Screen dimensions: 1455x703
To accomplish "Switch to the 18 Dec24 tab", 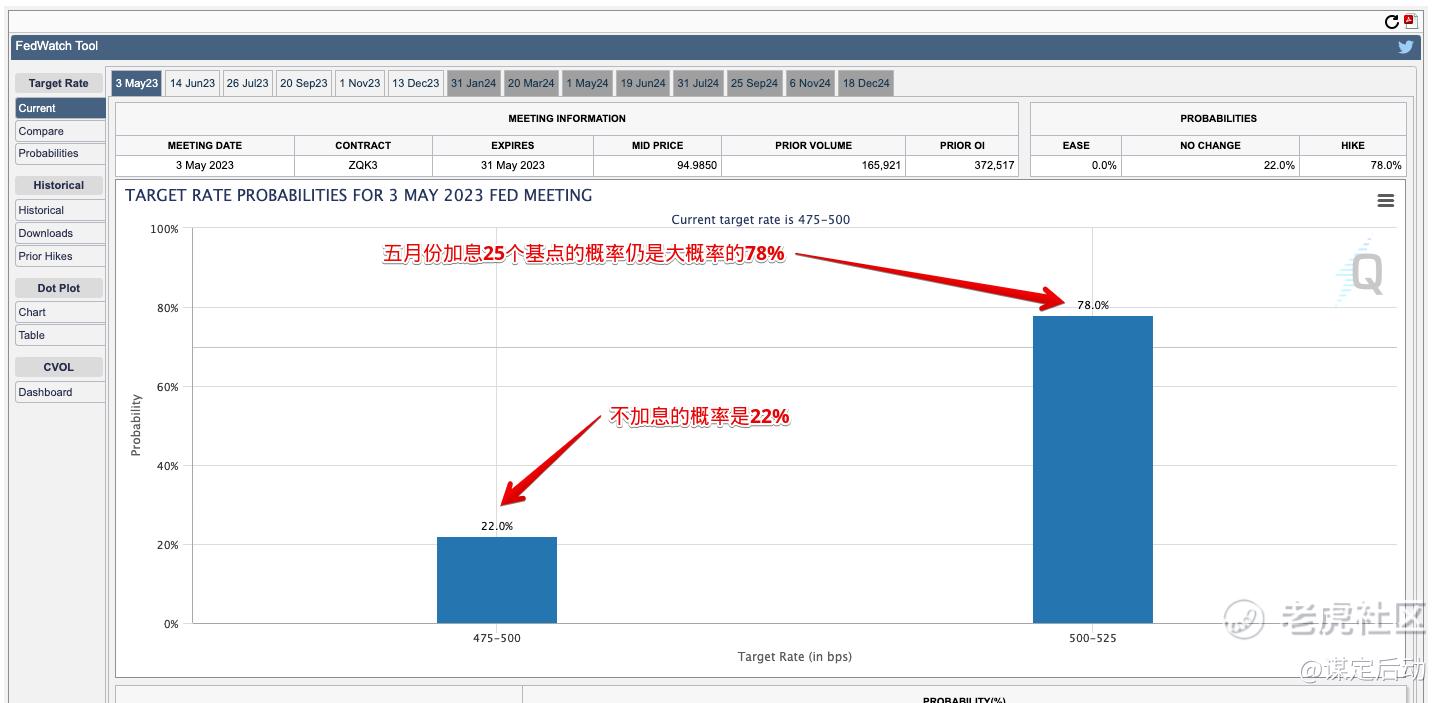I will [865, 83].
